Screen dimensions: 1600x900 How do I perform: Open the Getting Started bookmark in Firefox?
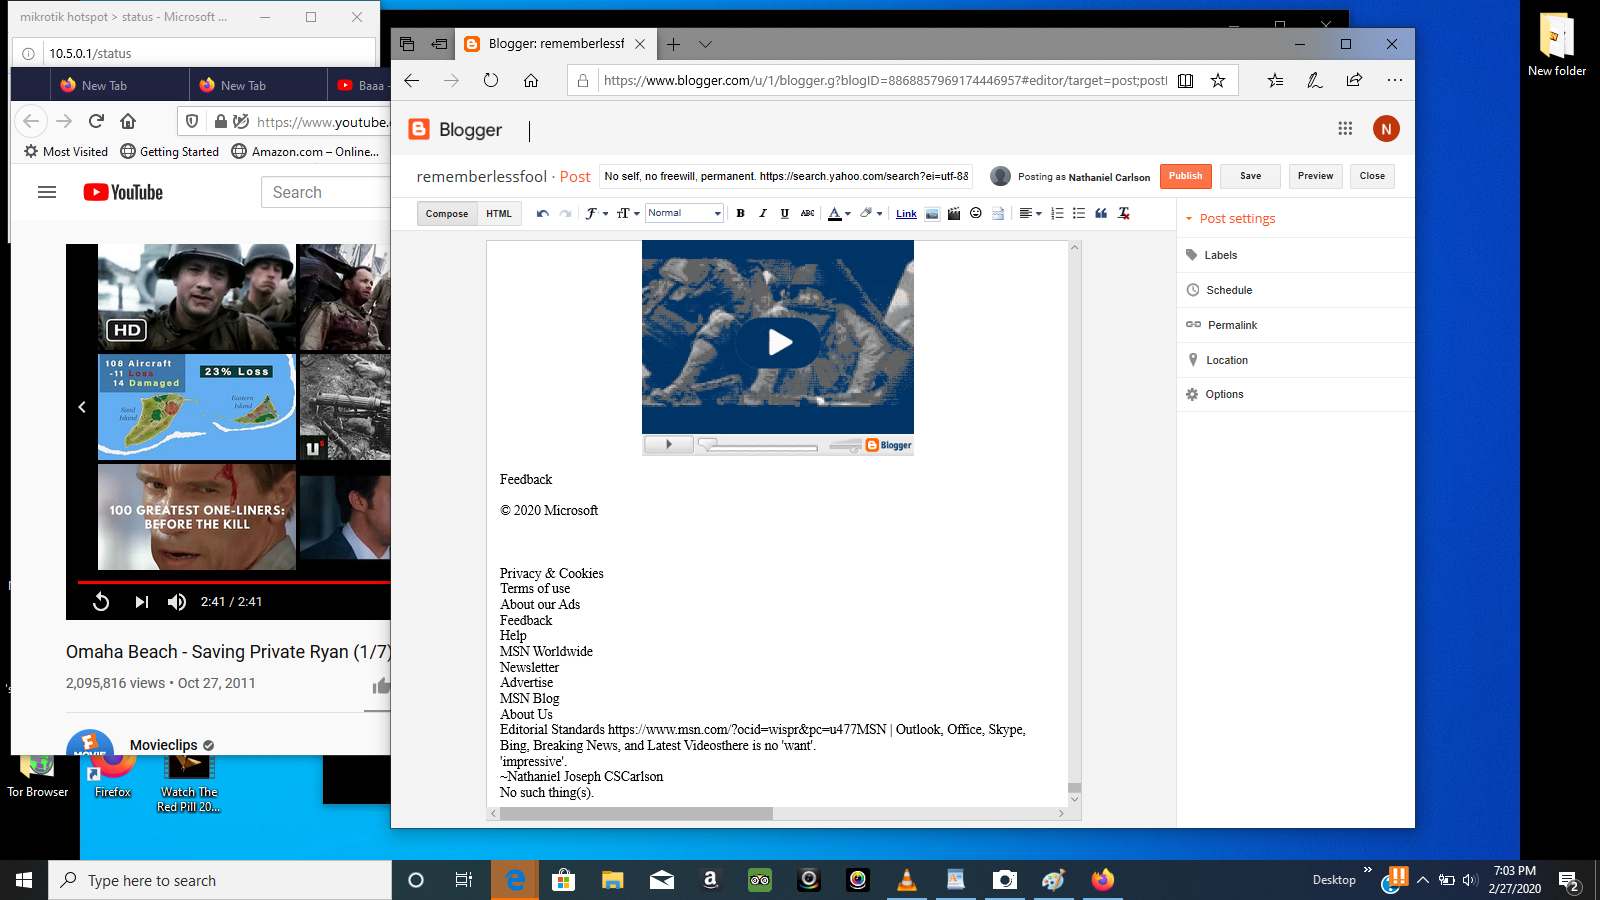tap(170, 152)
